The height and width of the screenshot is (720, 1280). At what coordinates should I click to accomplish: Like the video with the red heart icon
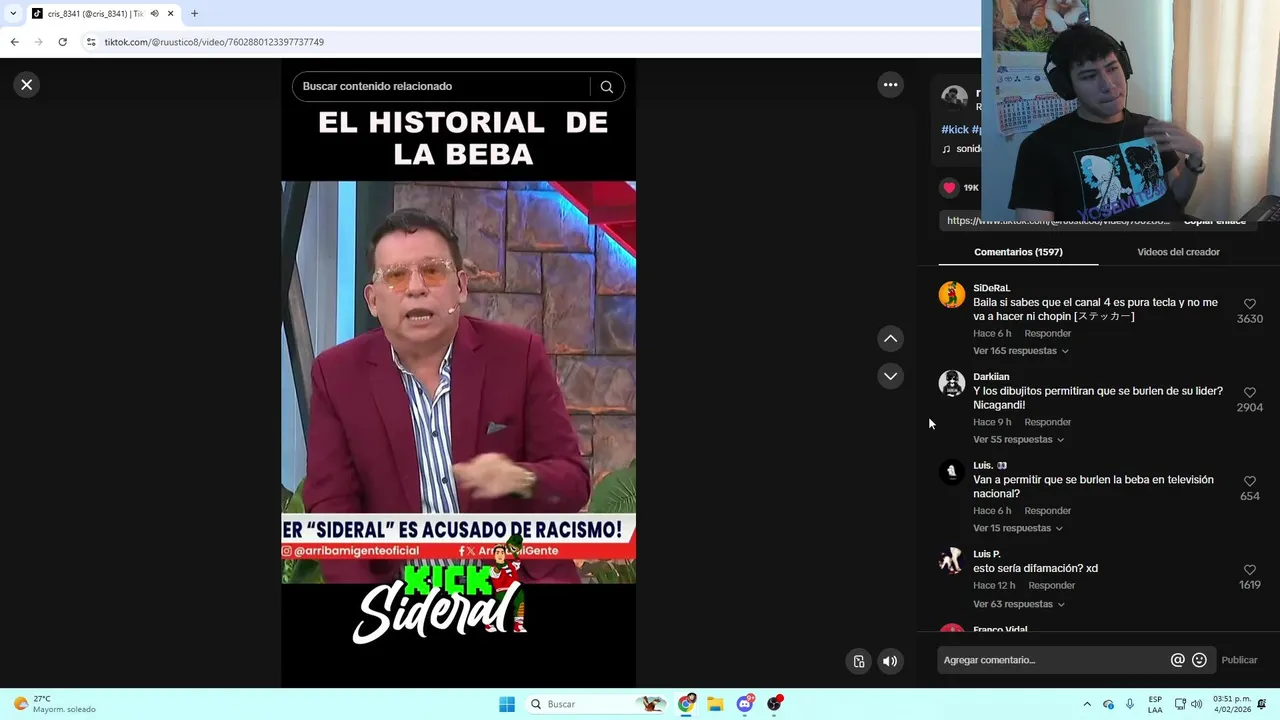949,188
